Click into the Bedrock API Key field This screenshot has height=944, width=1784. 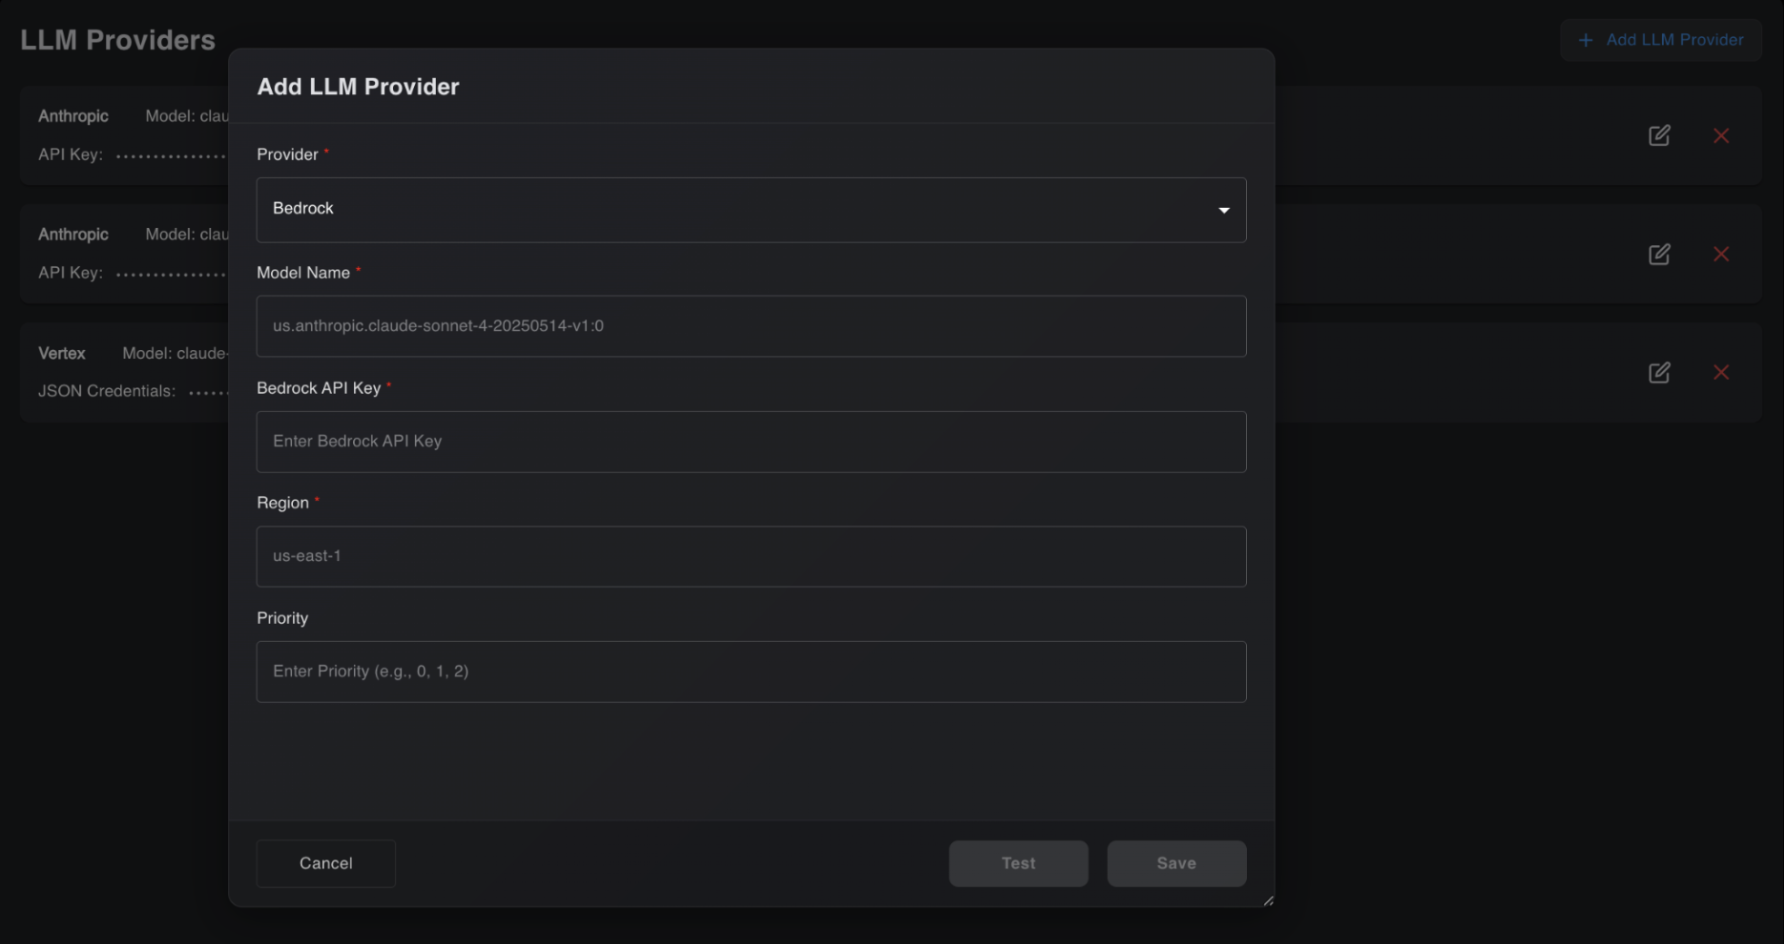(x=751, y=441)
